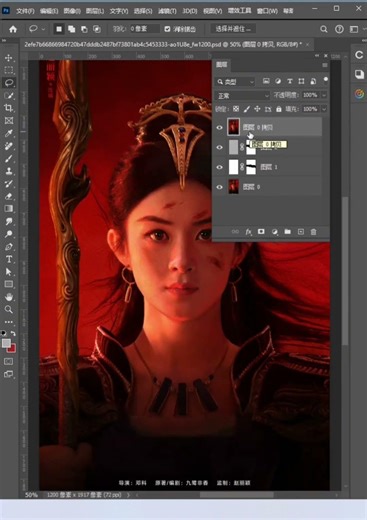Select the Horizontal Type tool
The height and width of the screenshot is (520, 367).
(x=9, y=259)
